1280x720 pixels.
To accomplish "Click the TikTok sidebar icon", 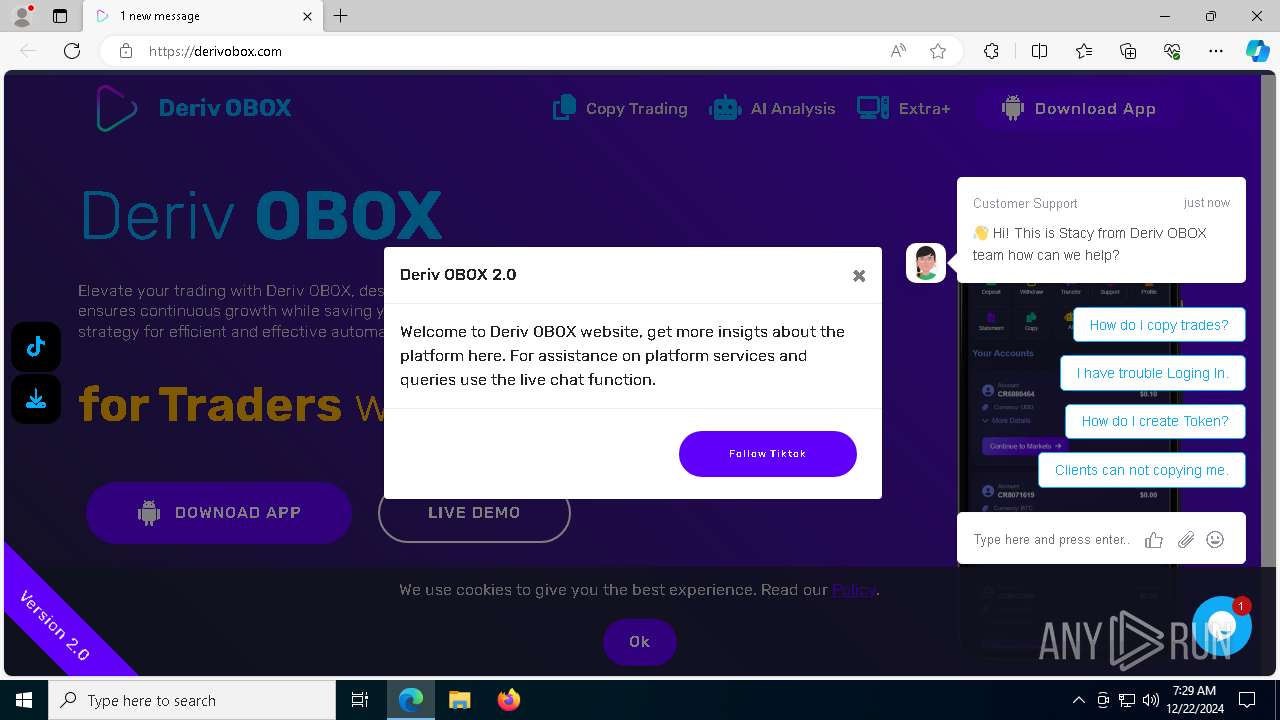I will 36,347.
